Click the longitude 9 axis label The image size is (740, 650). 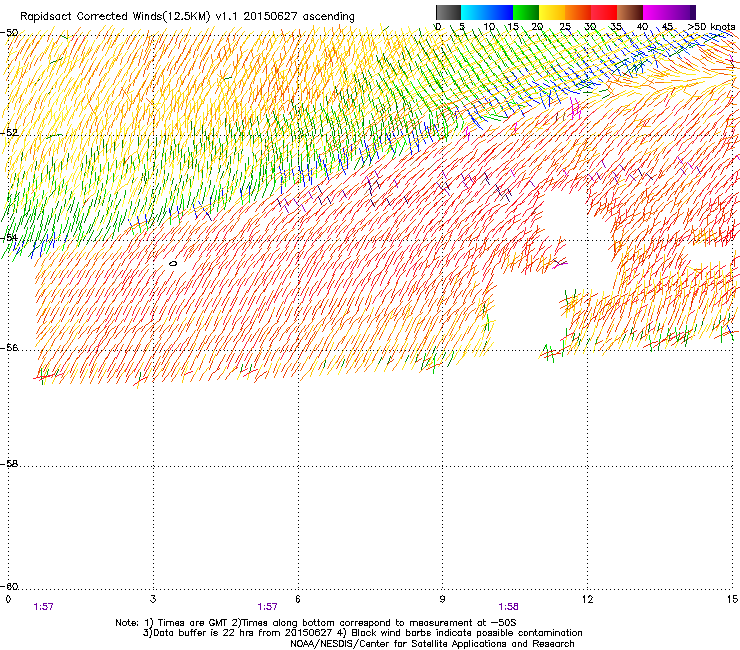click(x=442, y=599)
